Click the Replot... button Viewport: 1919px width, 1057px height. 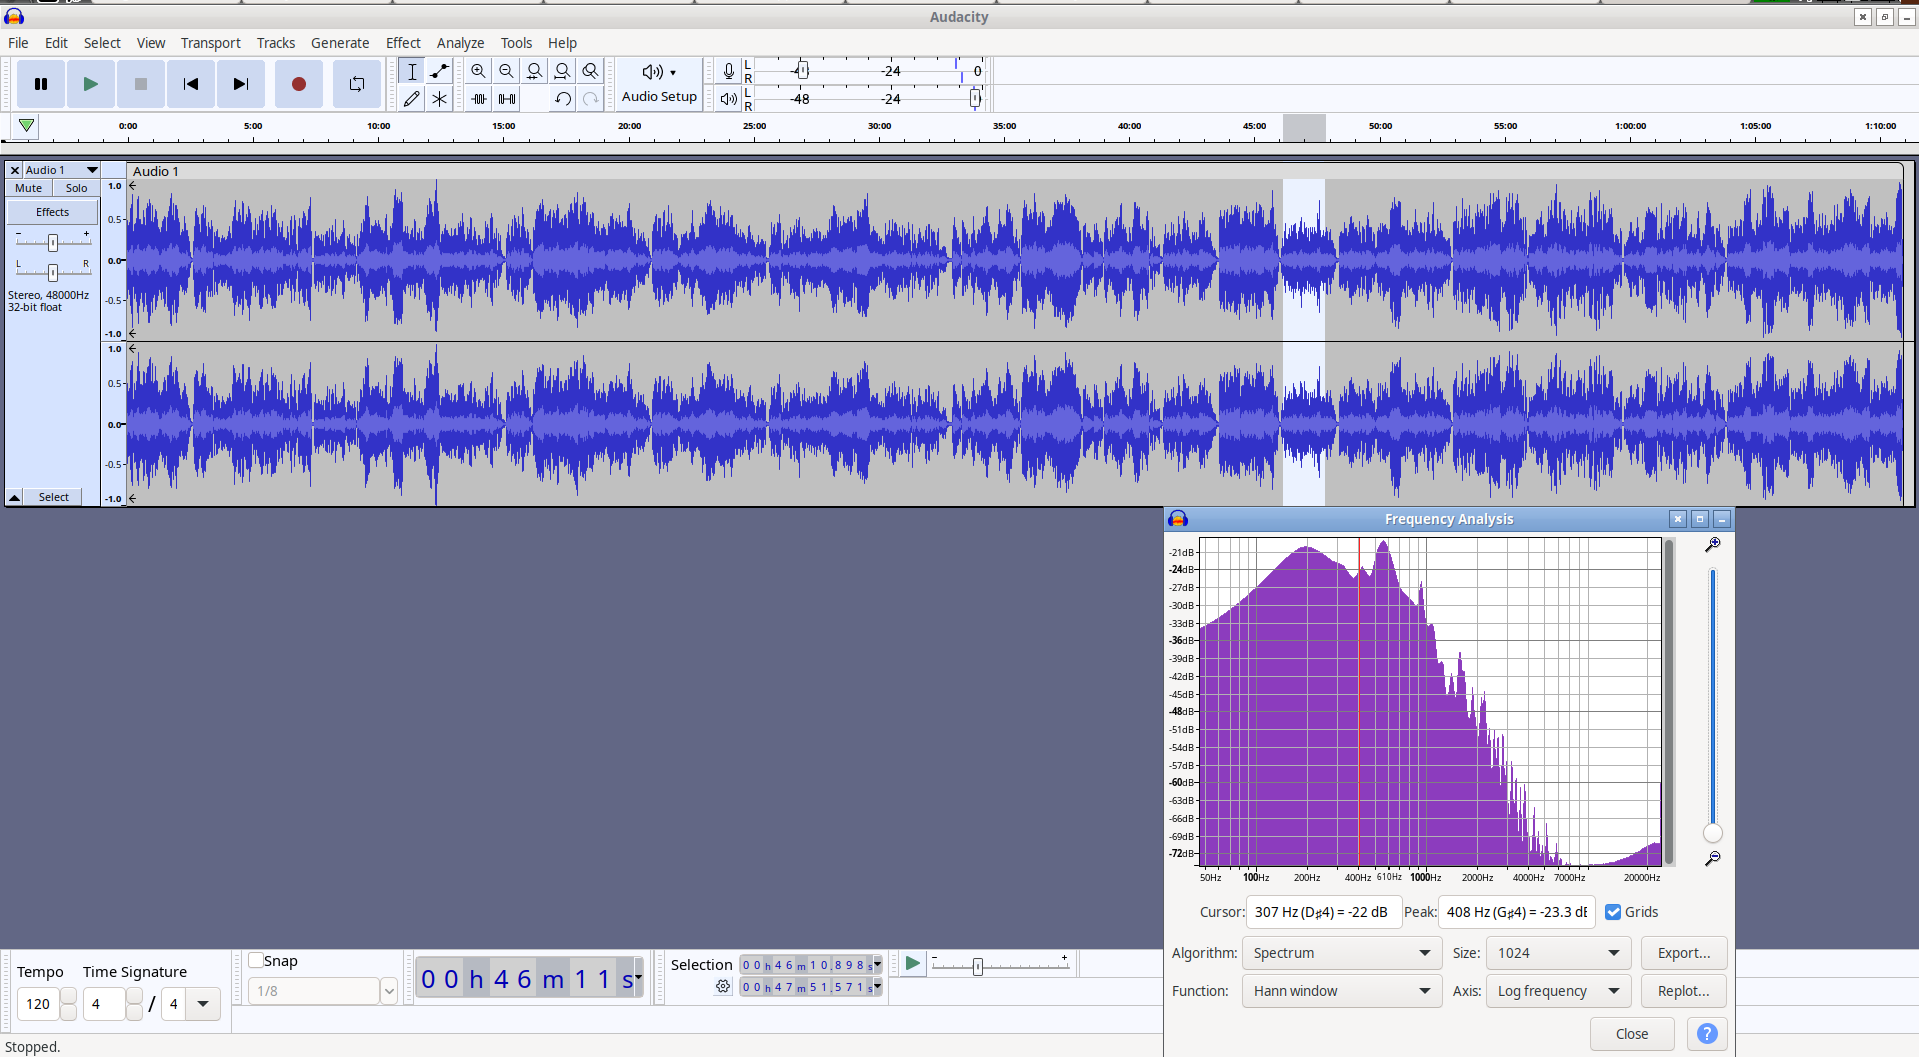click(x=1684, y=991)
